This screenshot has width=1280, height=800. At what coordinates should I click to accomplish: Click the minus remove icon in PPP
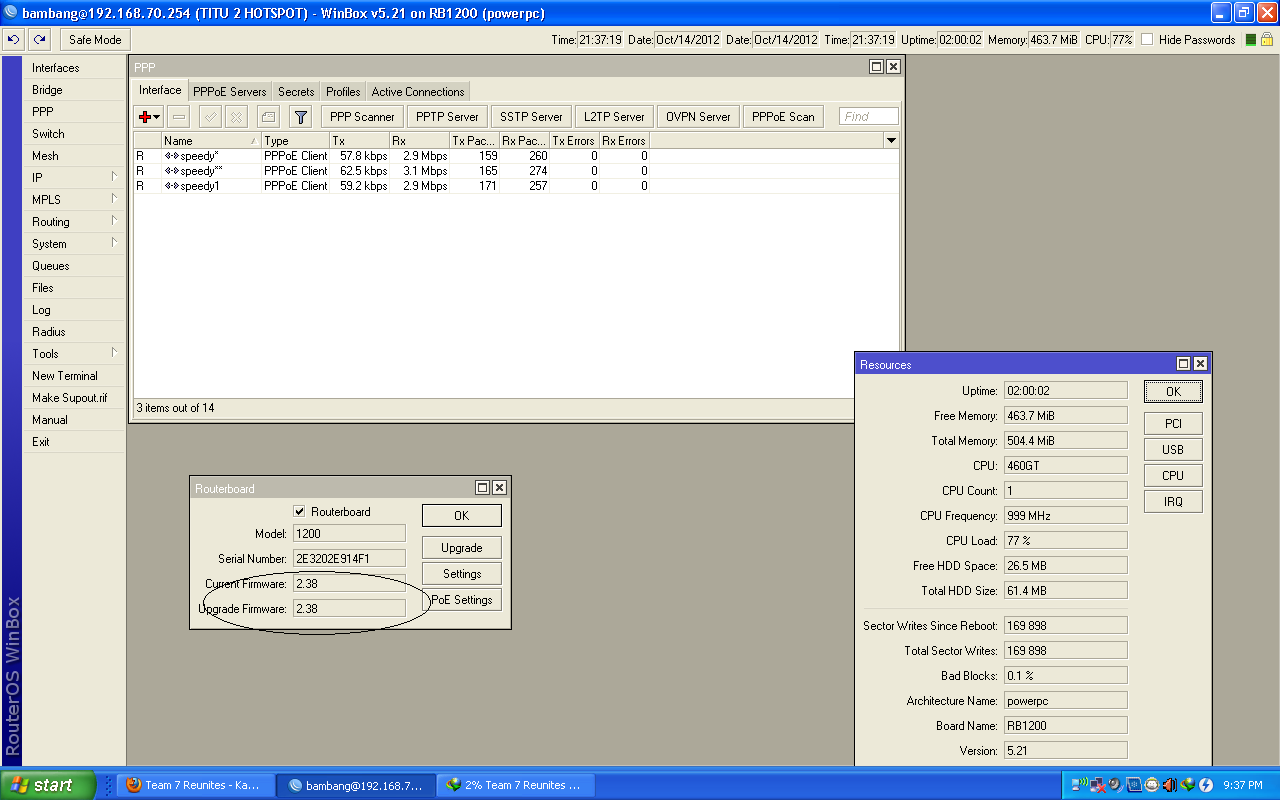tap(178, 117)
